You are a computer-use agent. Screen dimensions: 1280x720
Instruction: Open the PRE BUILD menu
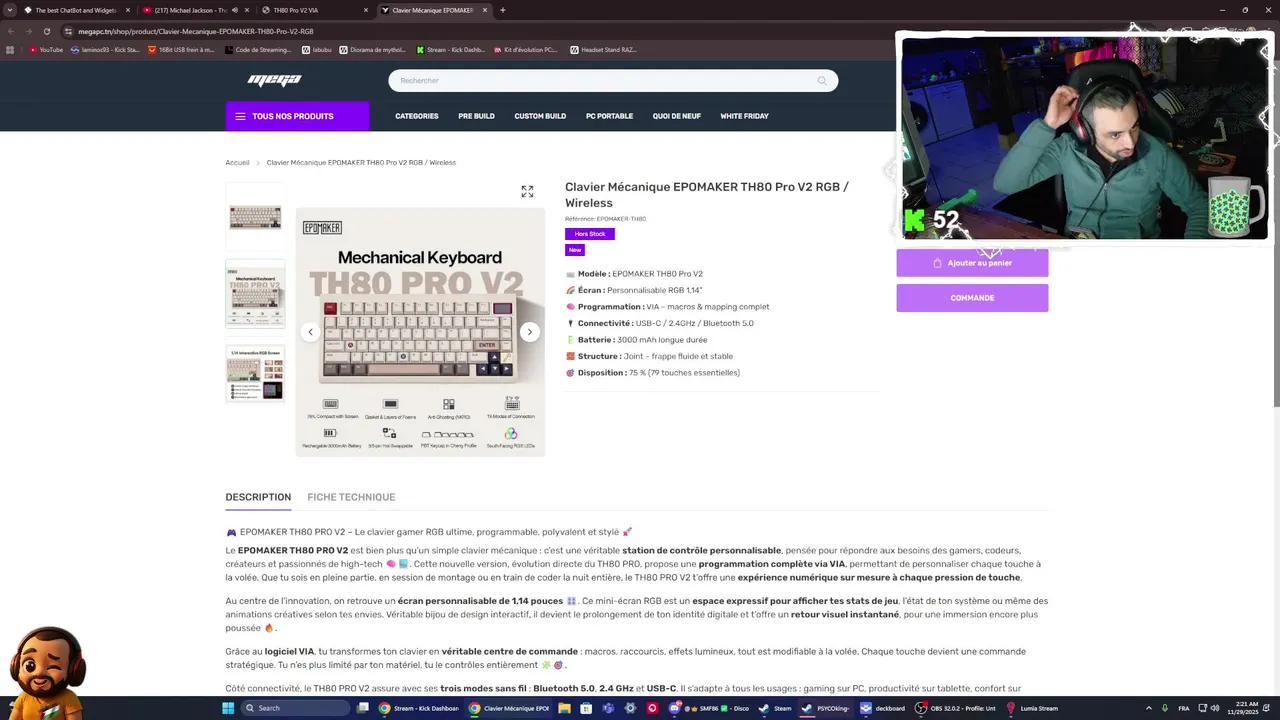pyautogui.click(x=476, y=116)
